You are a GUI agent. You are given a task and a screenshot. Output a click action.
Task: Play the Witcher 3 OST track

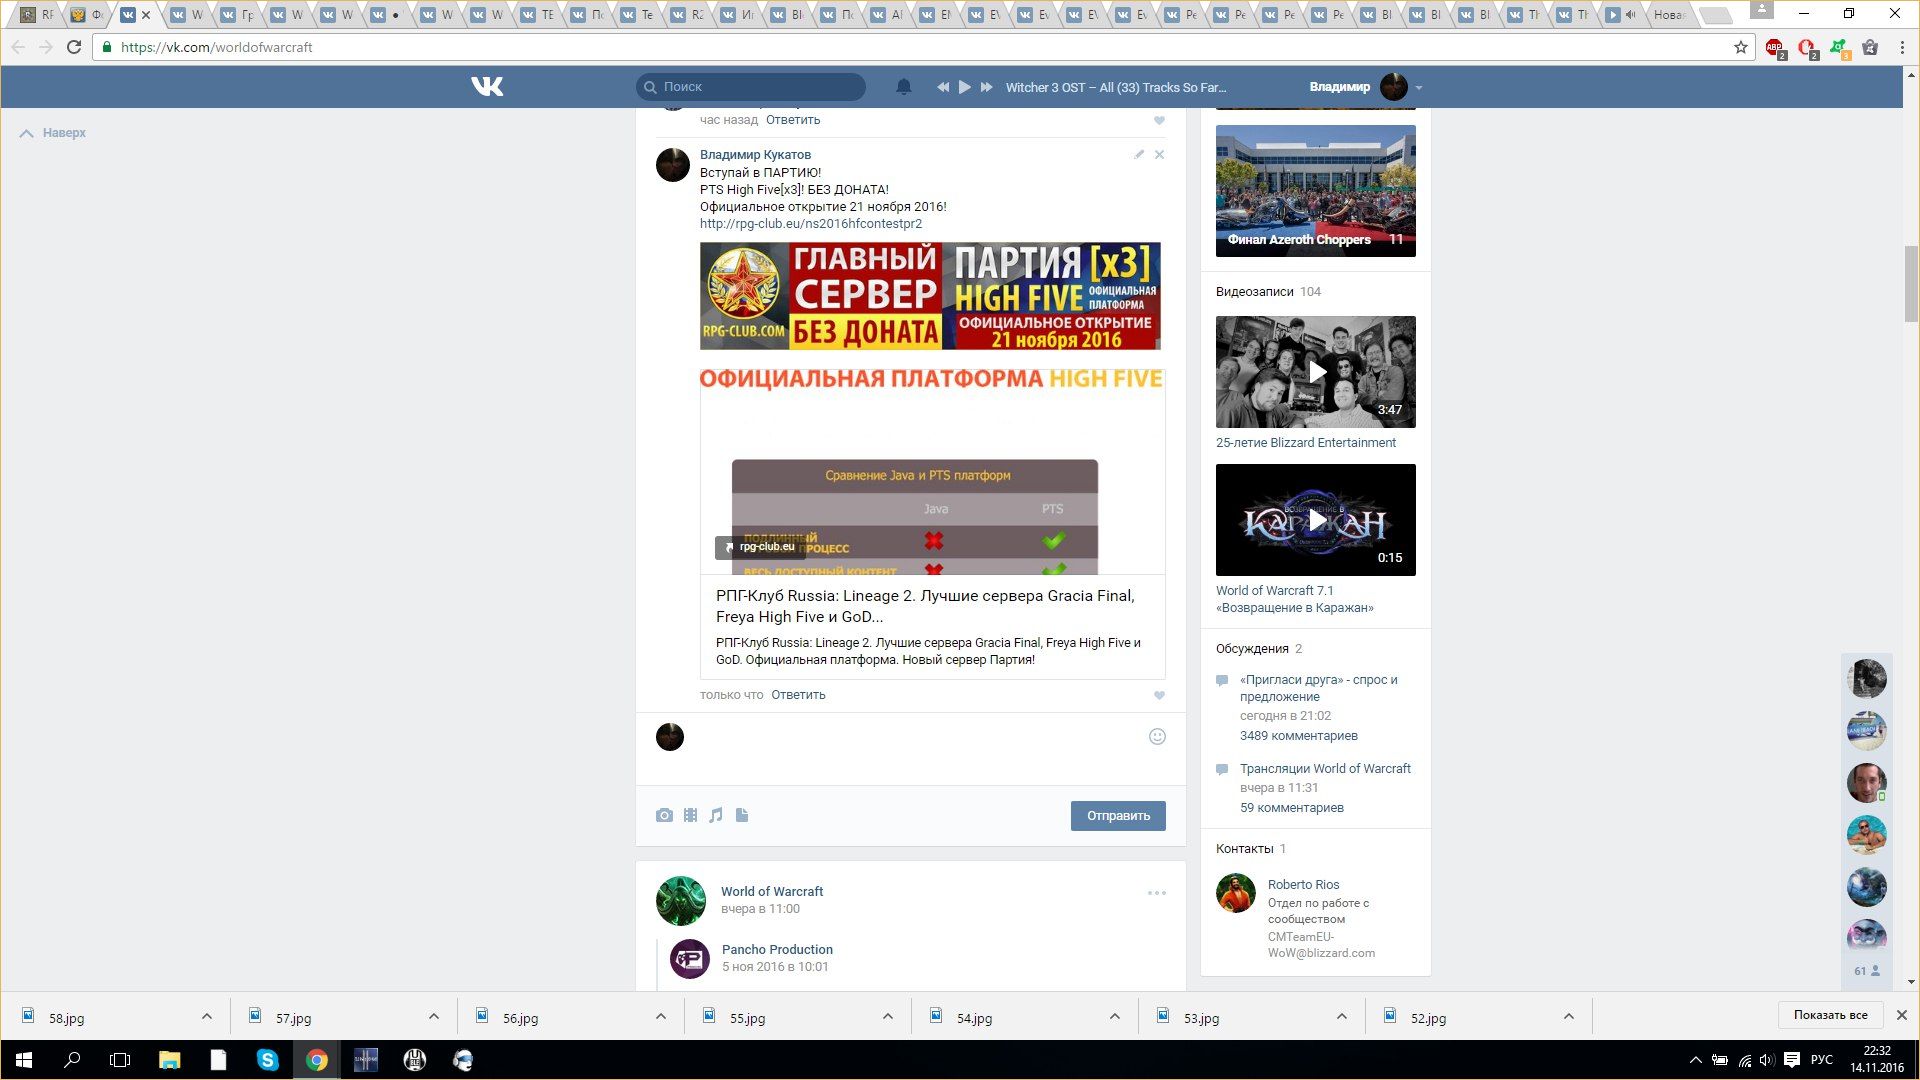(x=964, y=87)
